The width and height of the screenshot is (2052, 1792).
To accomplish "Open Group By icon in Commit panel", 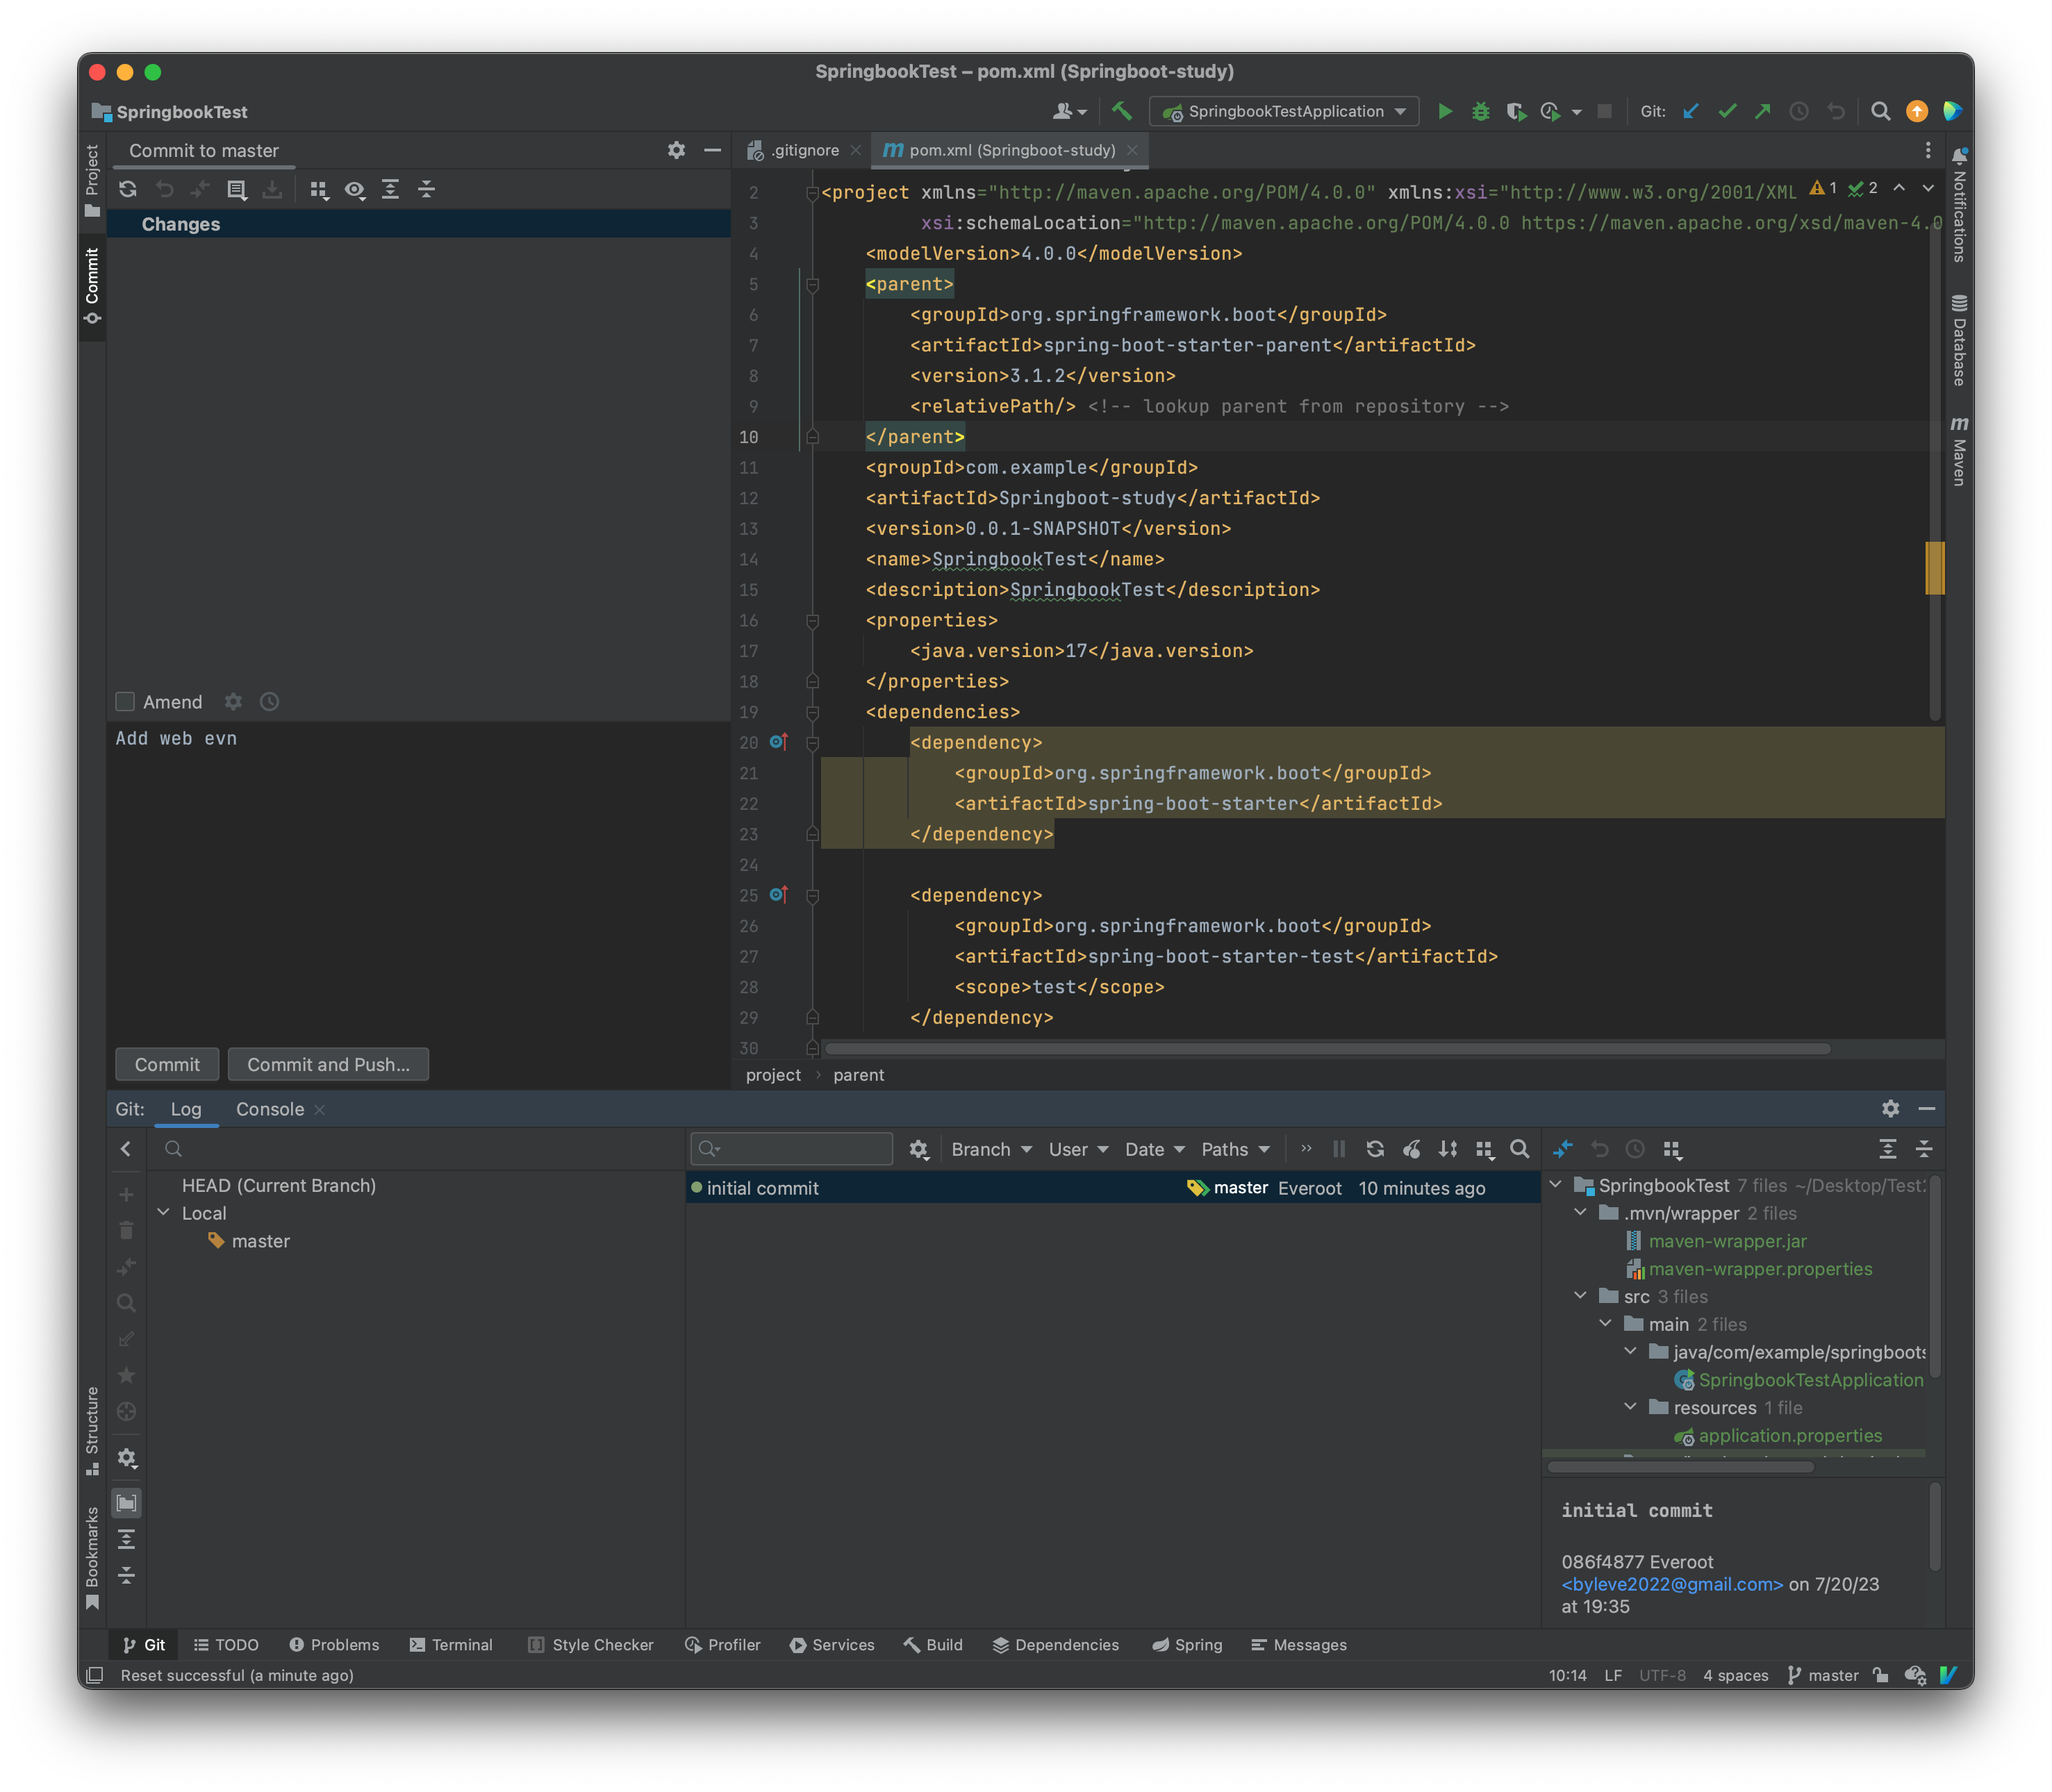I will click(319, 189).
